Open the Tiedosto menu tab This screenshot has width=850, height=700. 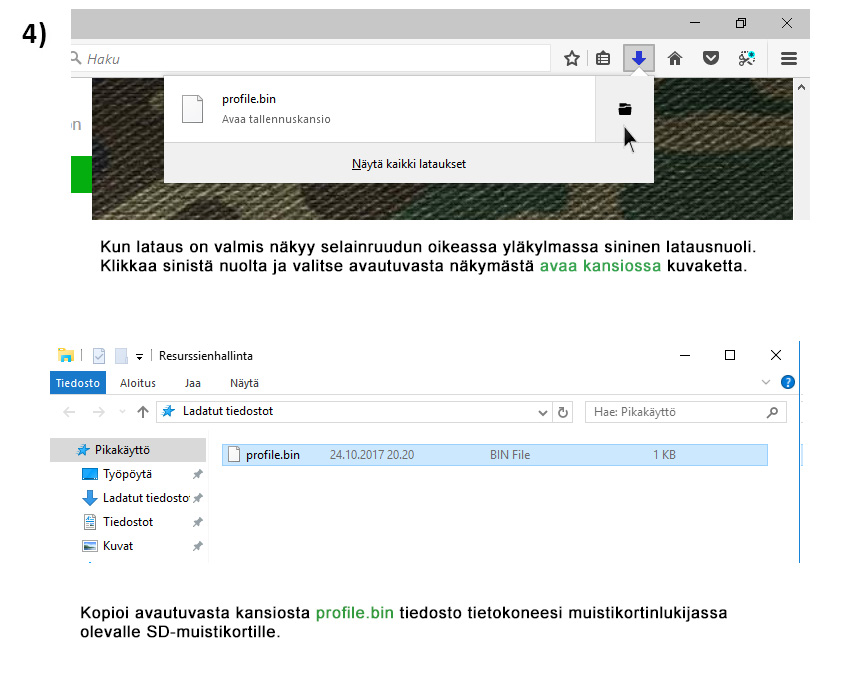coord(77,383)
